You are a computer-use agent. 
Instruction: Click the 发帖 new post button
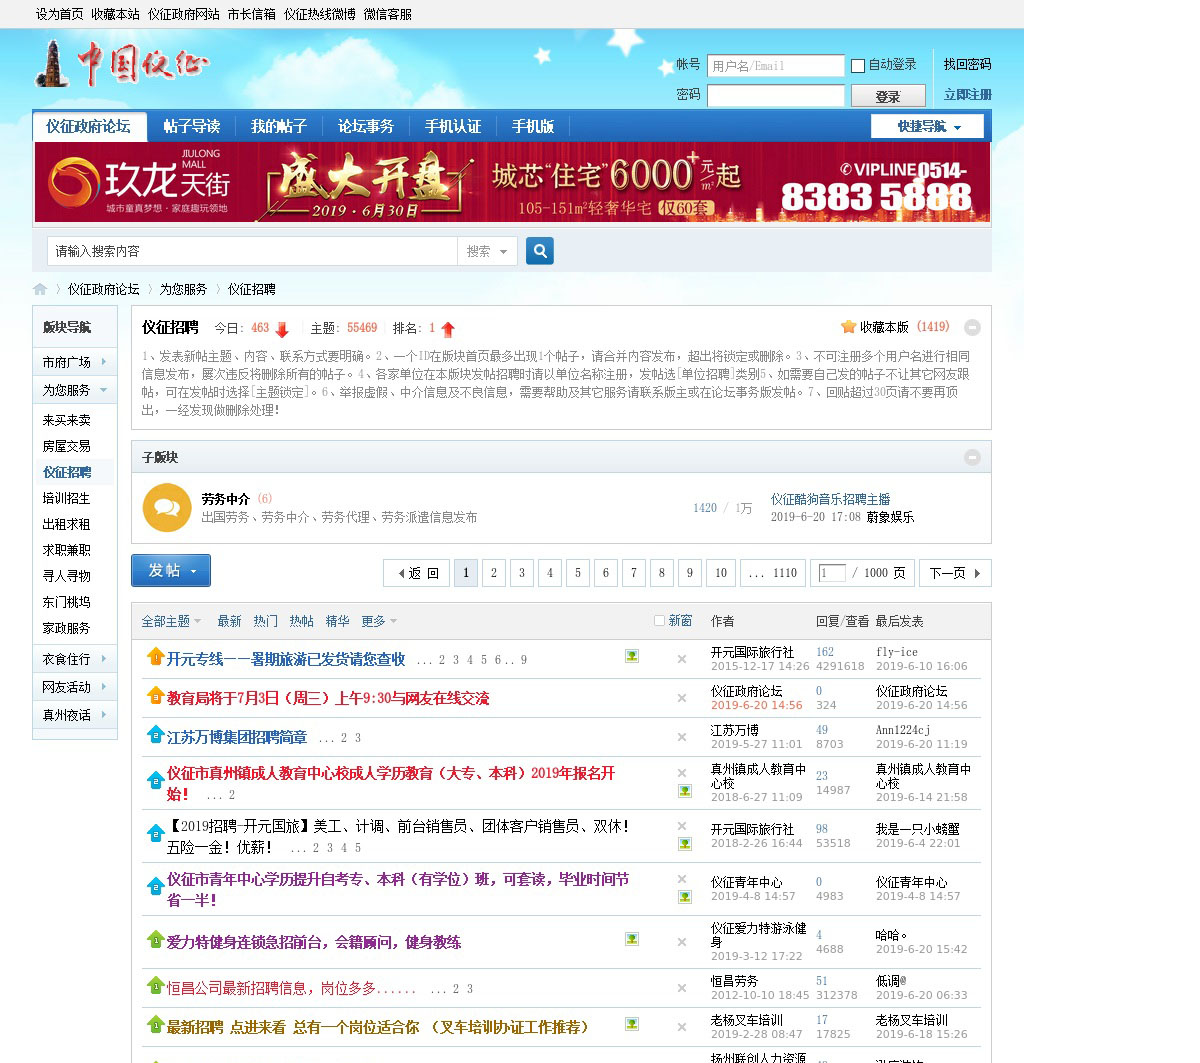171,570
